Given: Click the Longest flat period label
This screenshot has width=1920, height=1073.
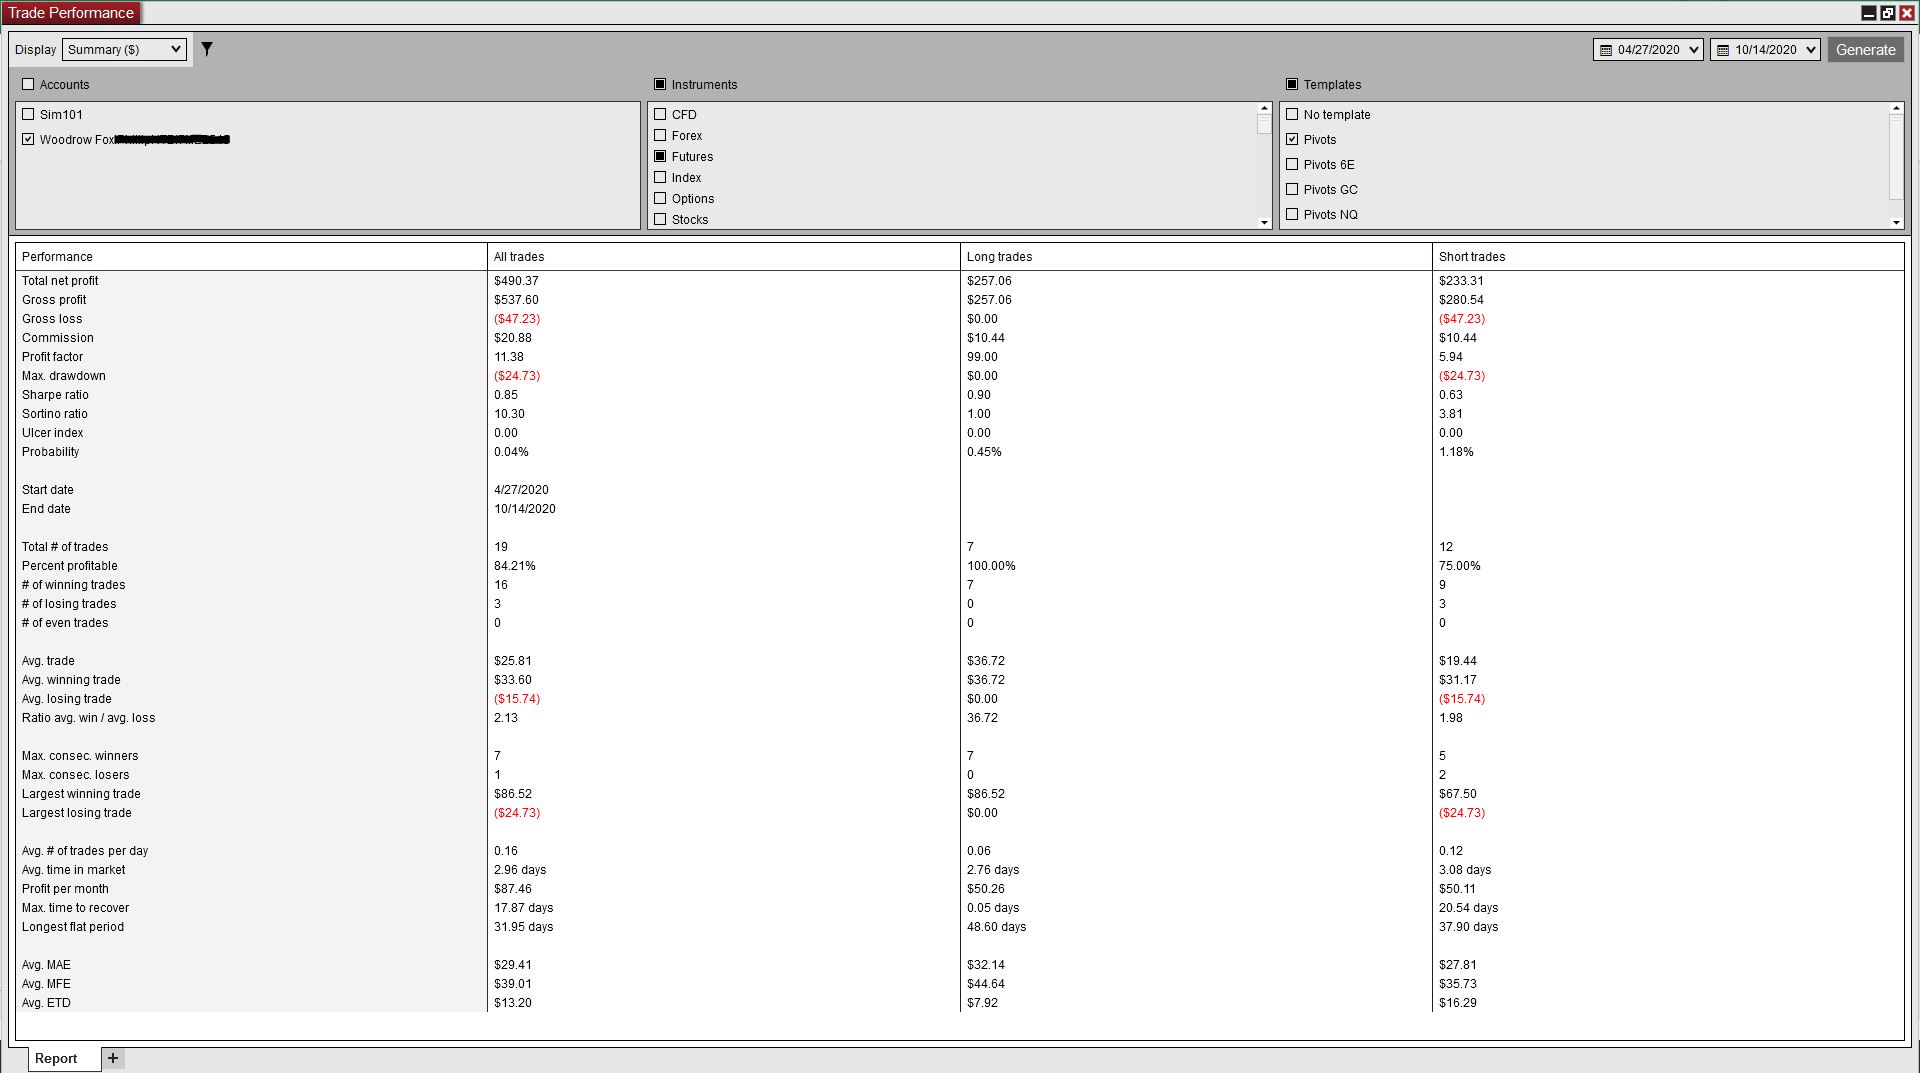Looking at the screenshot, I should click(73, 927).
